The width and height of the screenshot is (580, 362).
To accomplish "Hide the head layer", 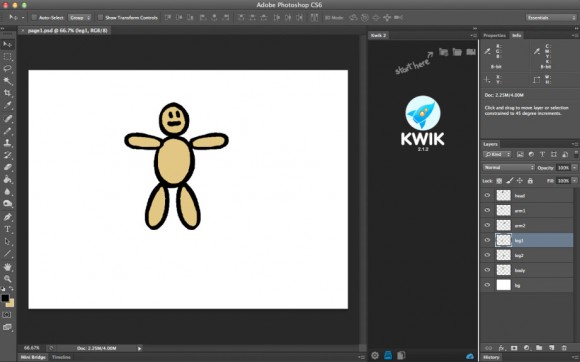I will (x=487, y=195).
